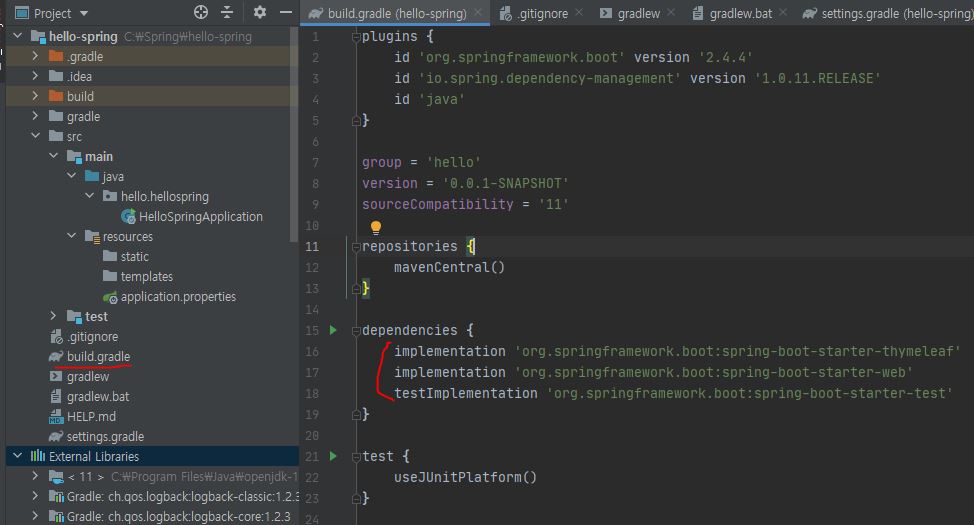This screenshot has height=525, width=974.
Task: Switch to gradlew editor tab
Action: (639, 13)
